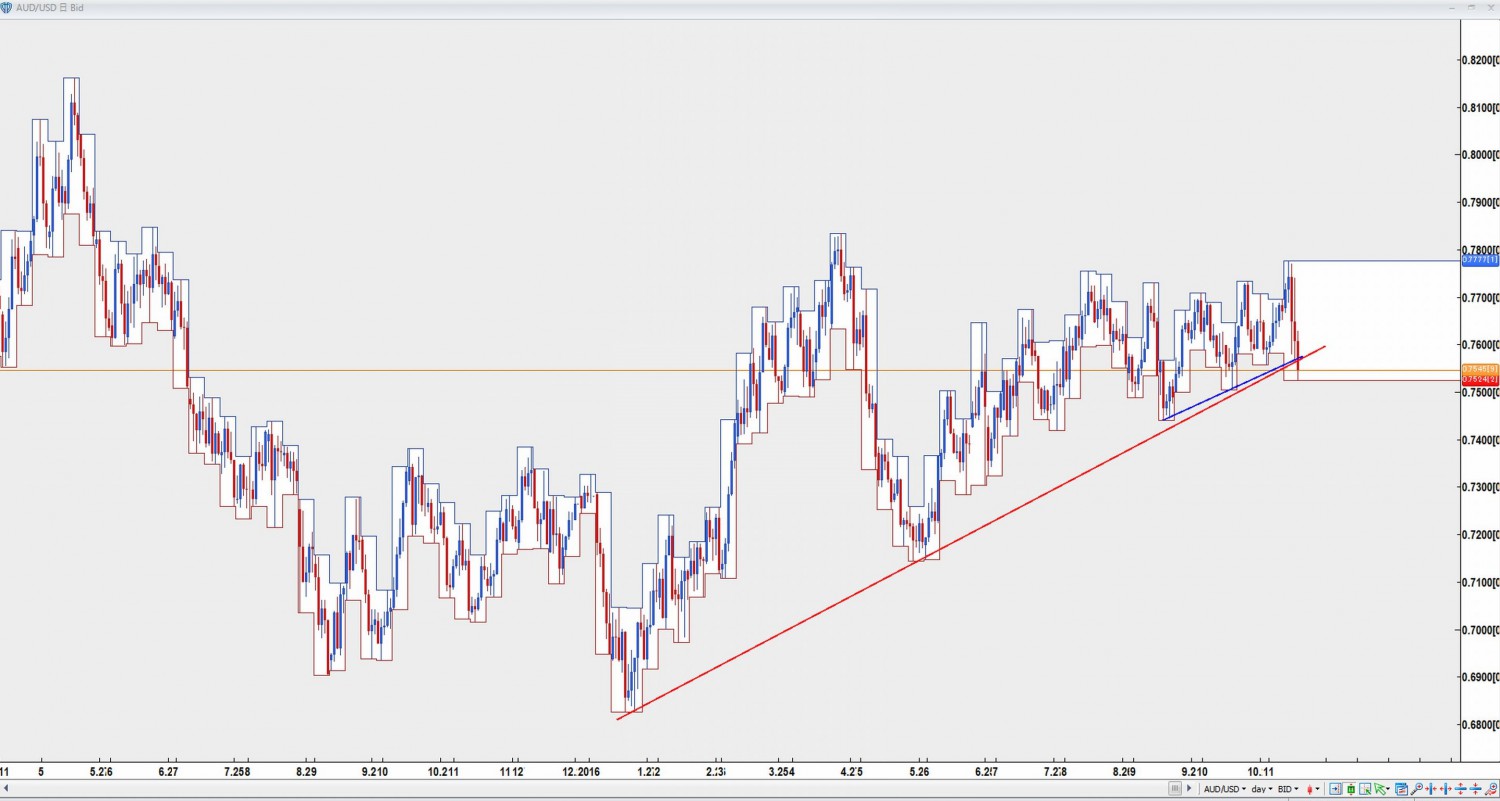
Task: Toggle the crosshair cursor icon
Action: (x=1363, y=789)
